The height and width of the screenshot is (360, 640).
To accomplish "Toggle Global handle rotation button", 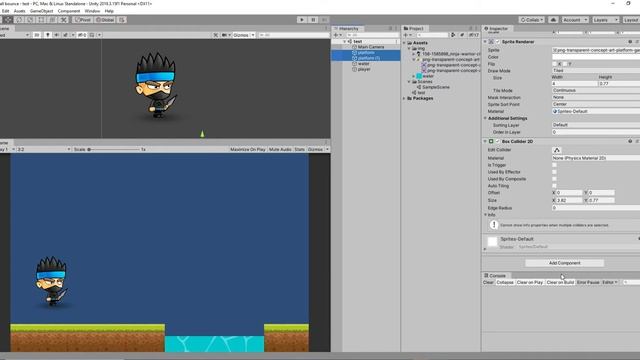I will point(105,20).
